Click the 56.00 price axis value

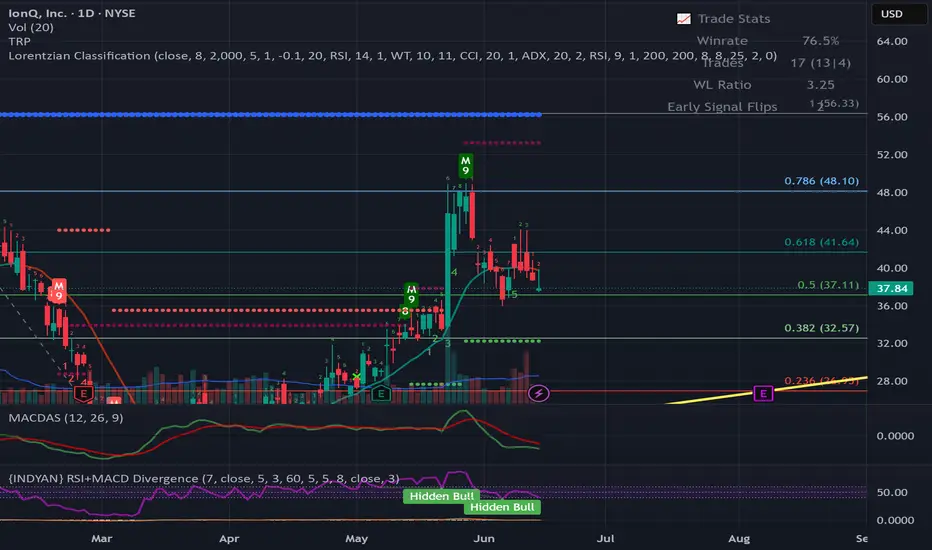[x=892, y=117]
